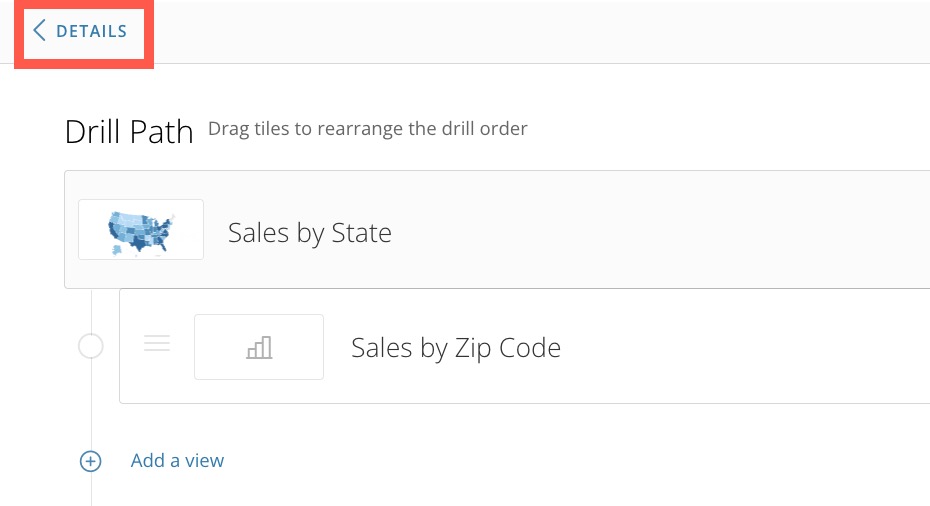Select the Sales by Zip Code tile row

point(524,346)
